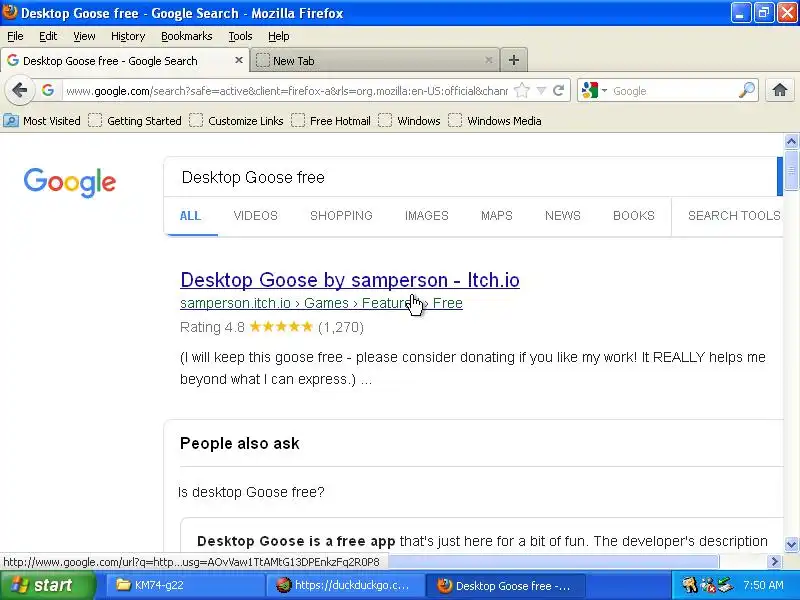The height and width of the screenshot is (600, 800).
Task: Open the Windows Media bookmark
Action: pos(494,121)
